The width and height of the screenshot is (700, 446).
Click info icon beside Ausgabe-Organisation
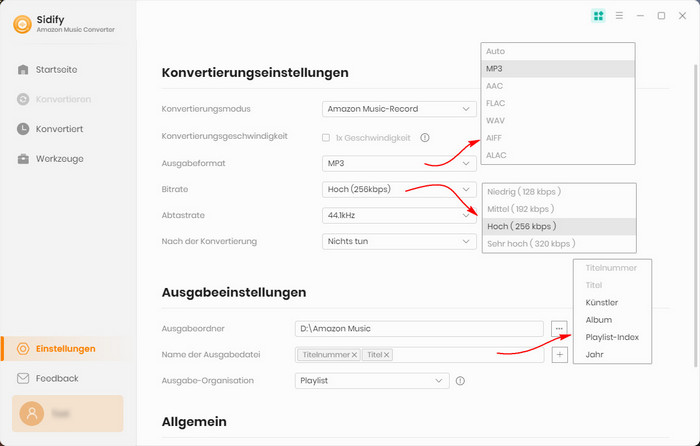click(460, 381)
